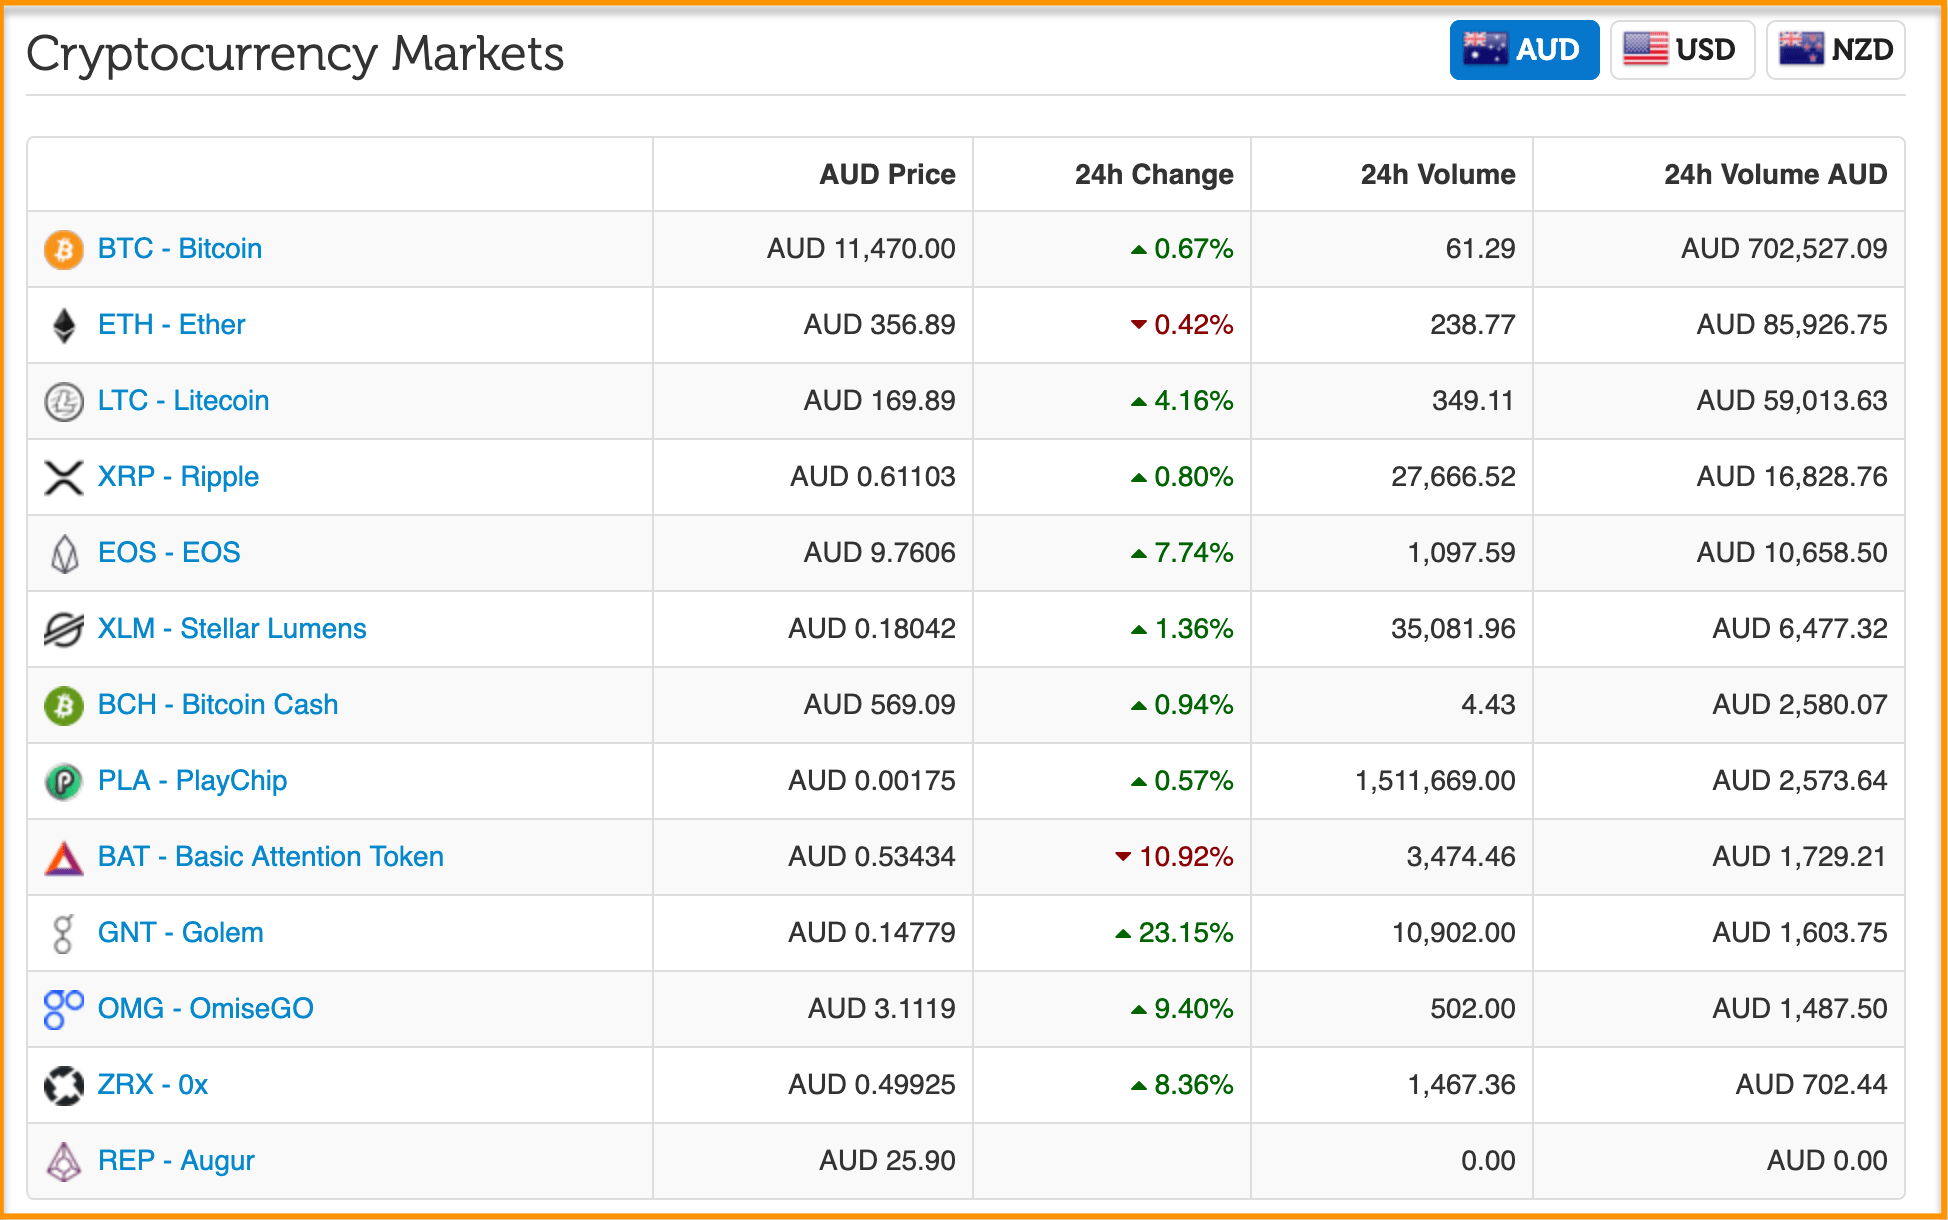Viewport: 1948px width, 1220px height.
Task: Click Golem's 23.15% change value
Action: pyautogui.click(x=1174, y=932)
